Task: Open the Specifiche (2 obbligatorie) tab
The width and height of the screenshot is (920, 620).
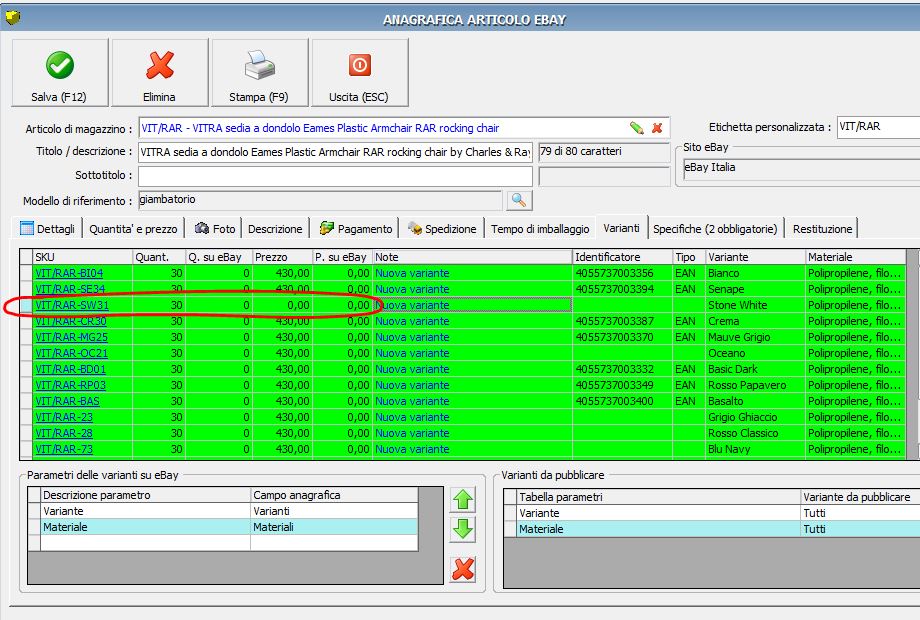Action: [714, 229]
